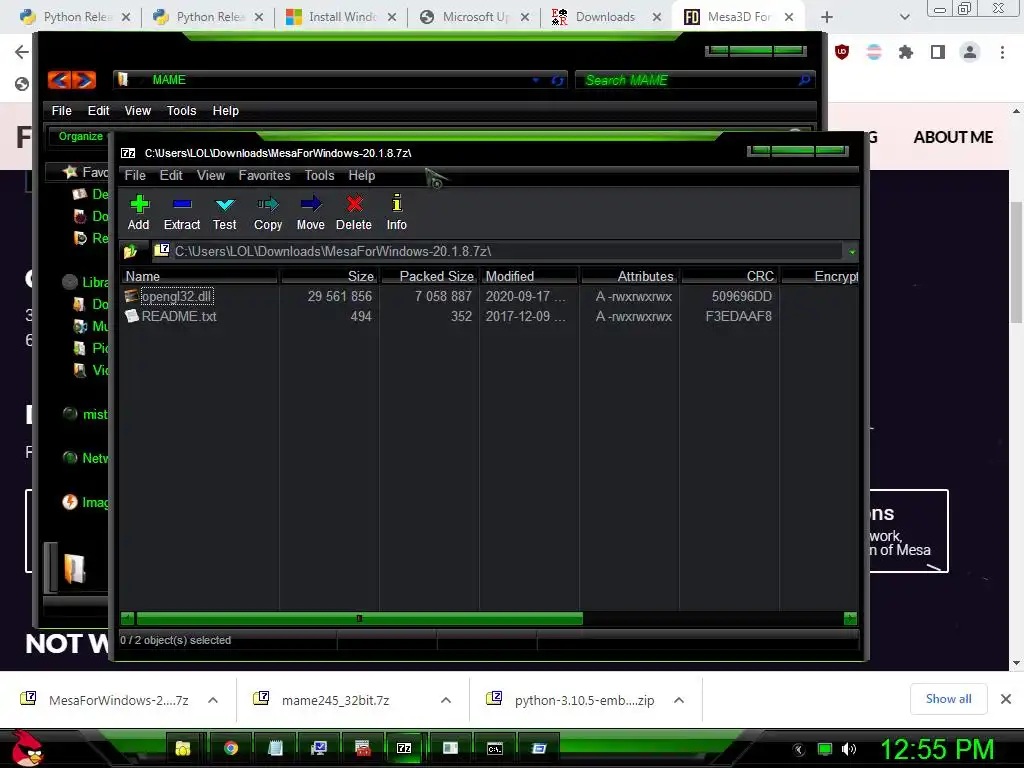Open the 7-Zip Tools menu

click(319, 175)
